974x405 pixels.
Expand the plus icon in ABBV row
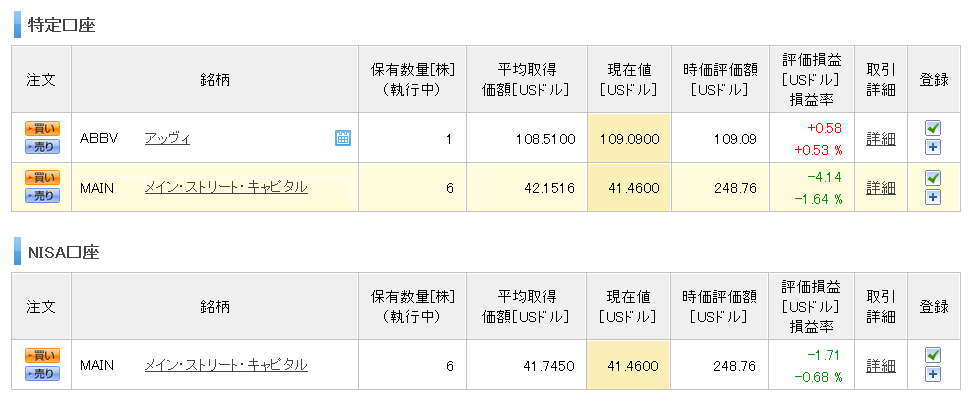(x=933, y=147)
